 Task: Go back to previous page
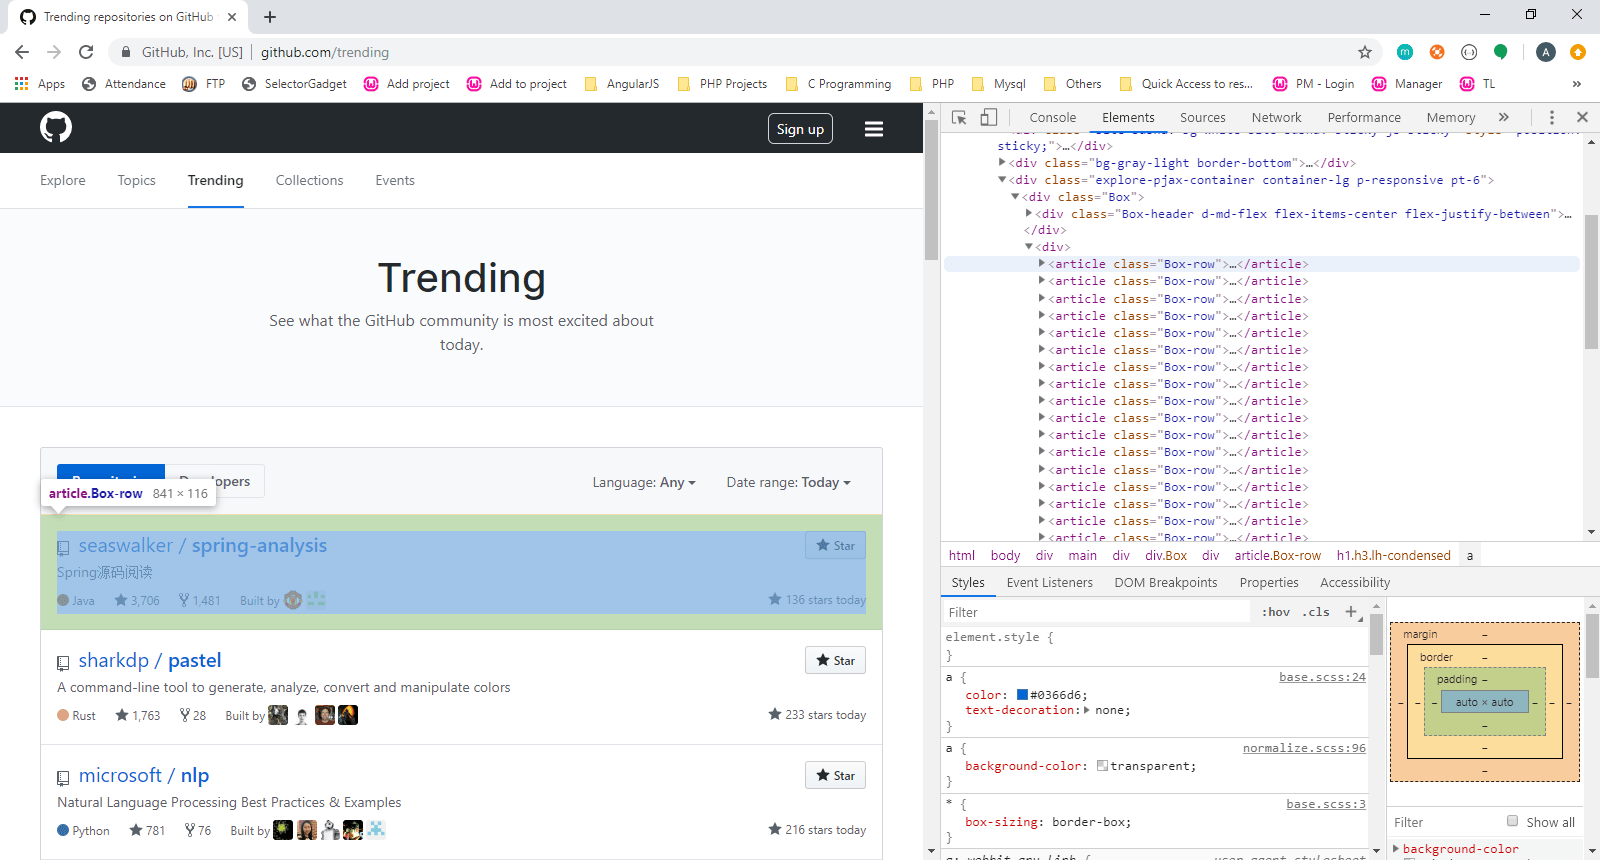tap(22, 52)
